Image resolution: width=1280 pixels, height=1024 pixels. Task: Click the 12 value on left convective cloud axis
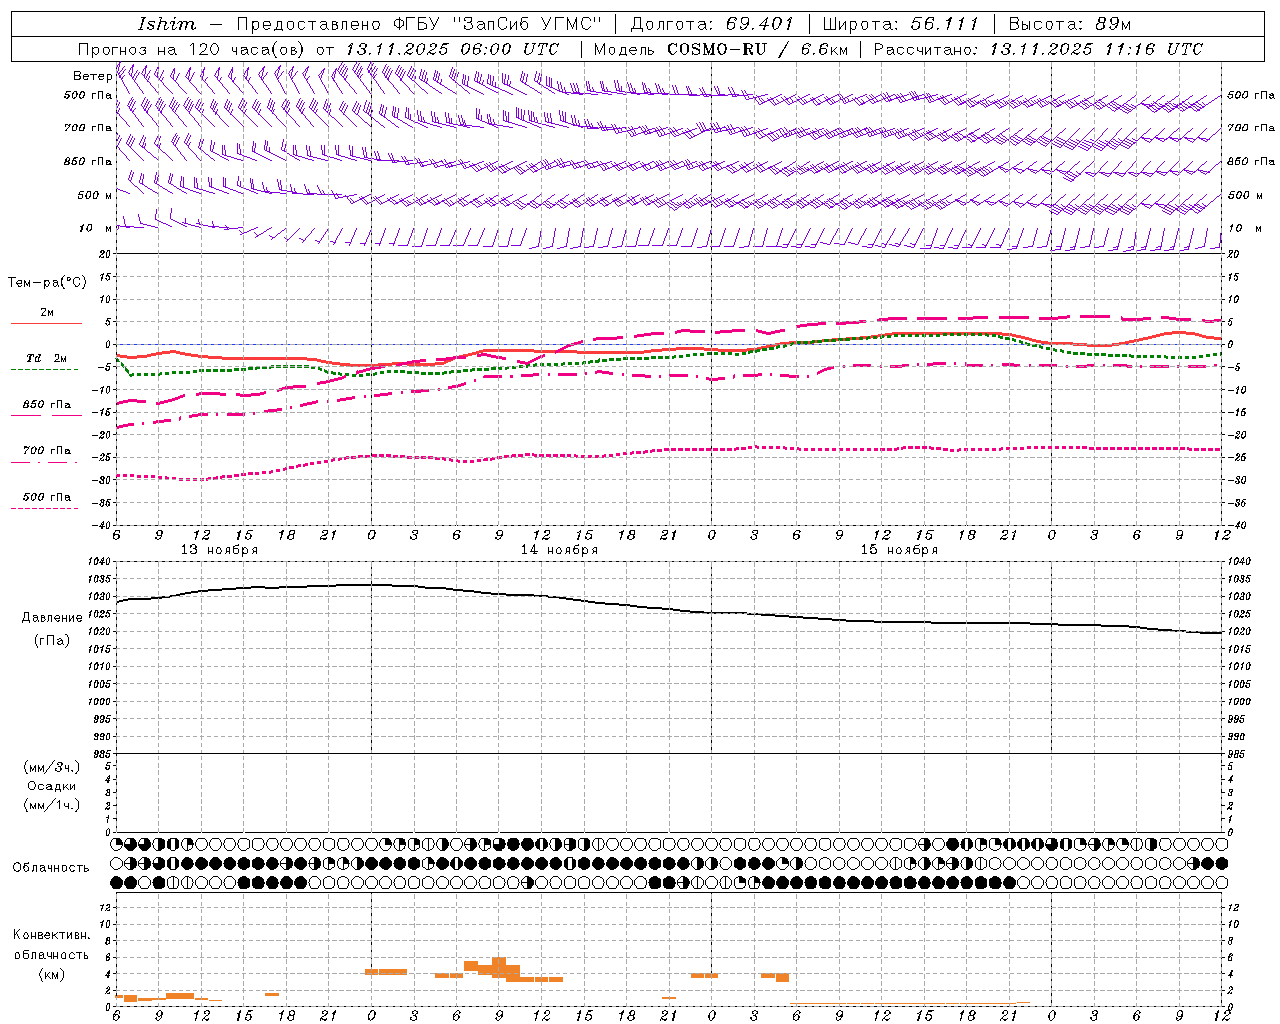[x=106, y=908]
